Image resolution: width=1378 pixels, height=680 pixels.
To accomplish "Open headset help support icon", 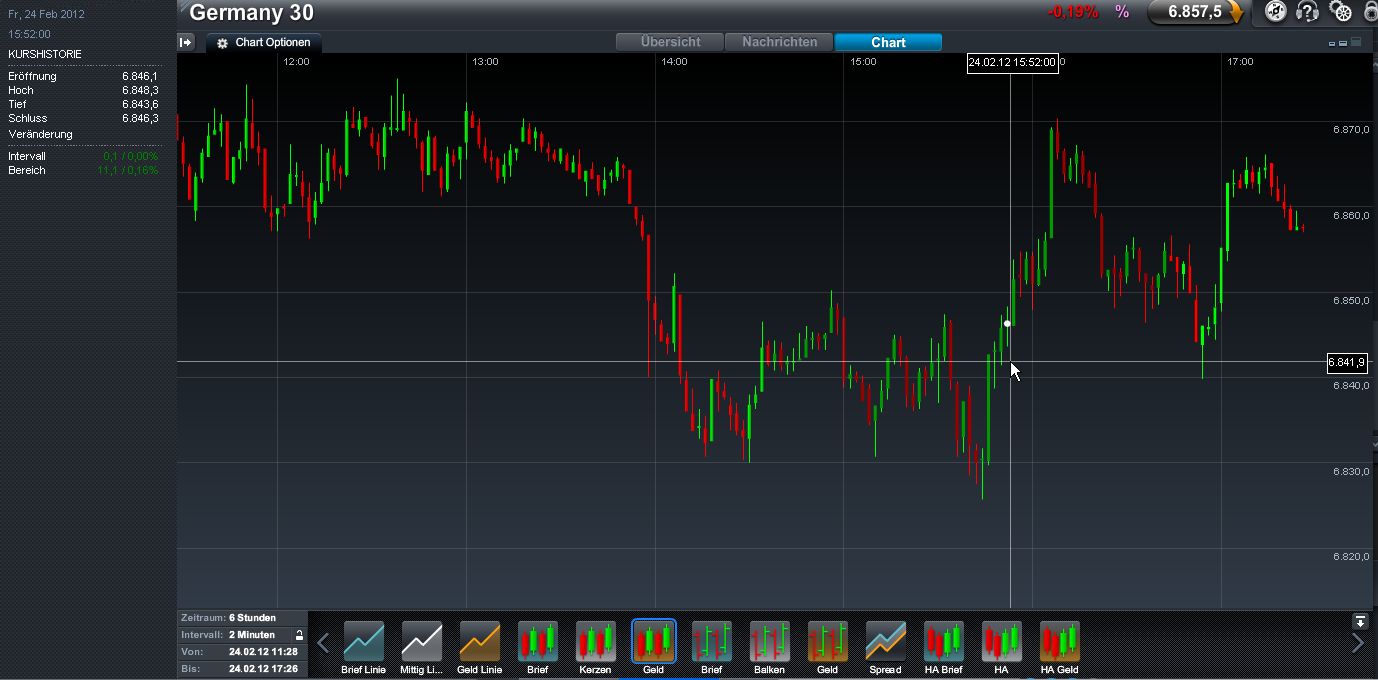I will coord(1307,12).
